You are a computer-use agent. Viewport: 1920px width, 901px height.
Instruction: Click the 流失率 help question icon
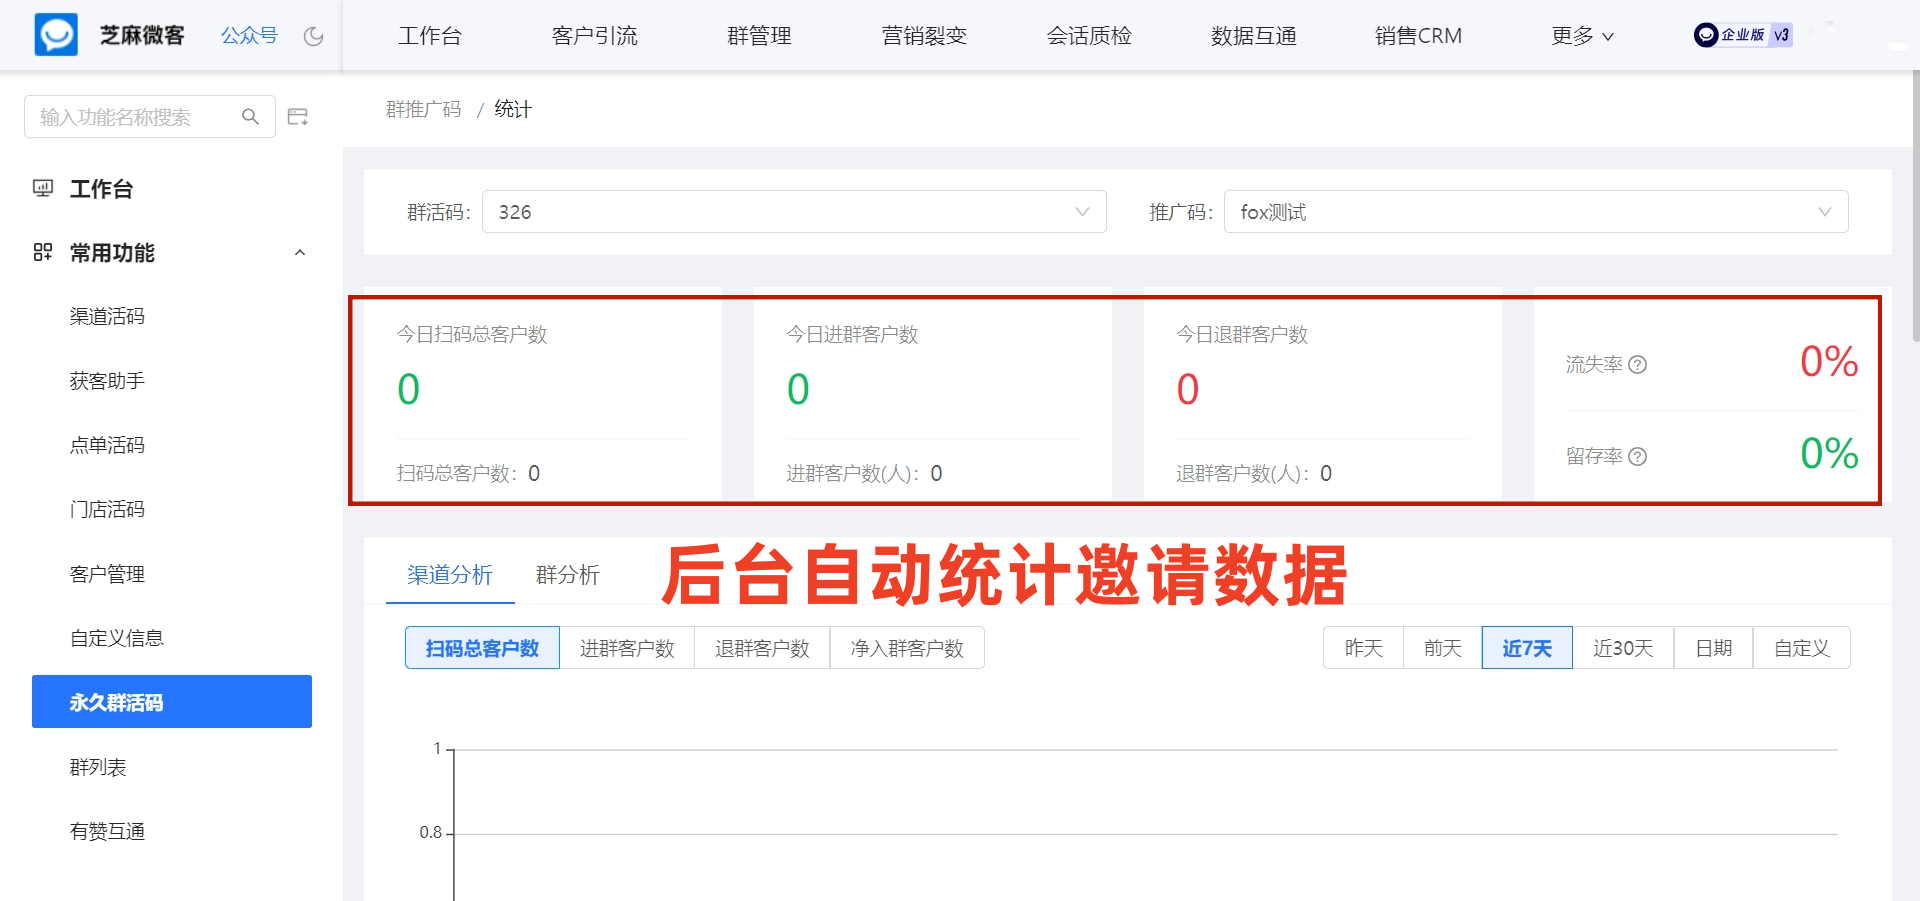point(1637,364)
